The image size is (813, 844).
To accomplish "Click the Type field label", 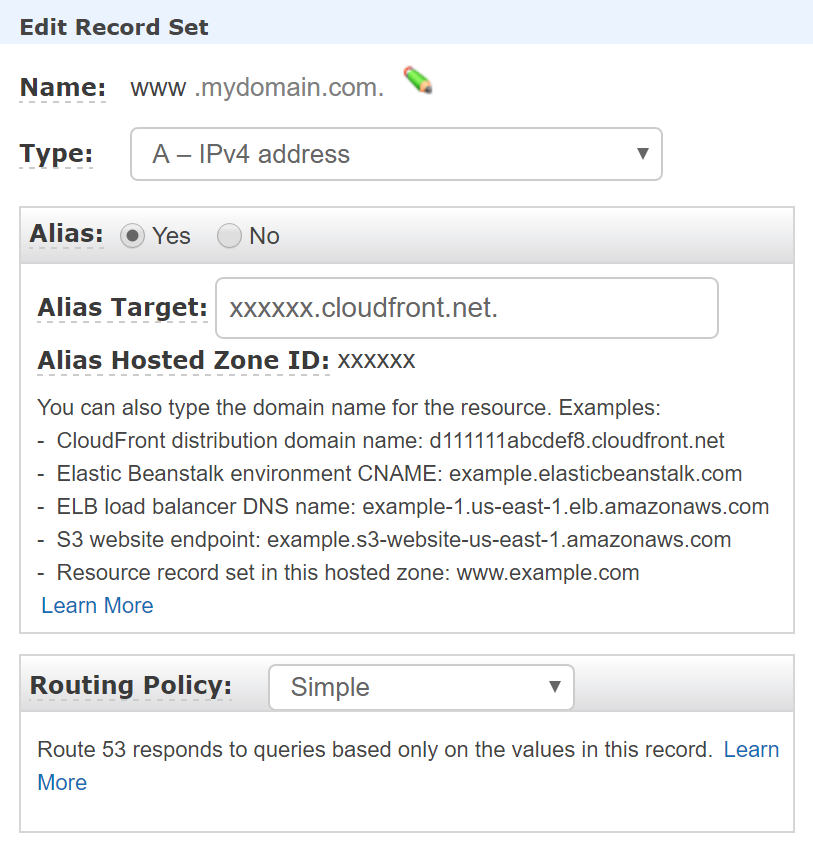I will tap(56, 154).
